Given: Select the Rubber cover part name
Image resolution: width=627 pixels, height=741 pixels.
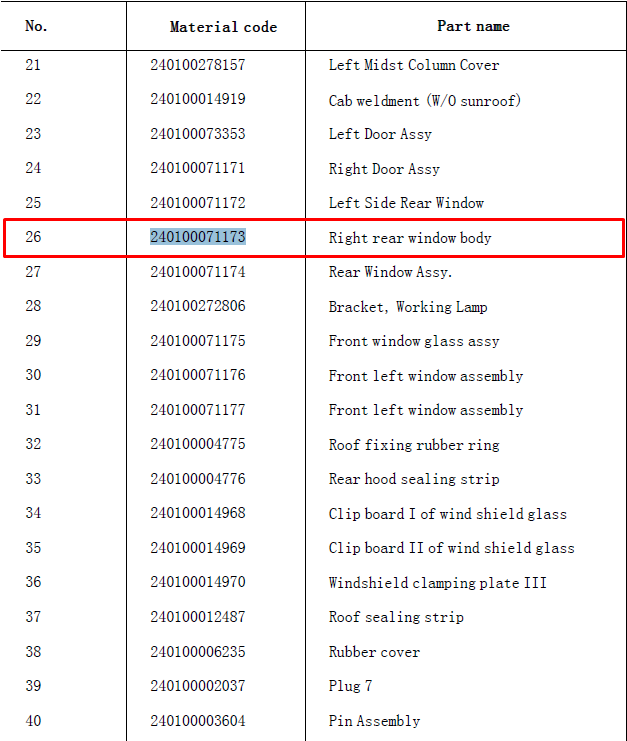Looking at the screenshot, I should point(374,652).
